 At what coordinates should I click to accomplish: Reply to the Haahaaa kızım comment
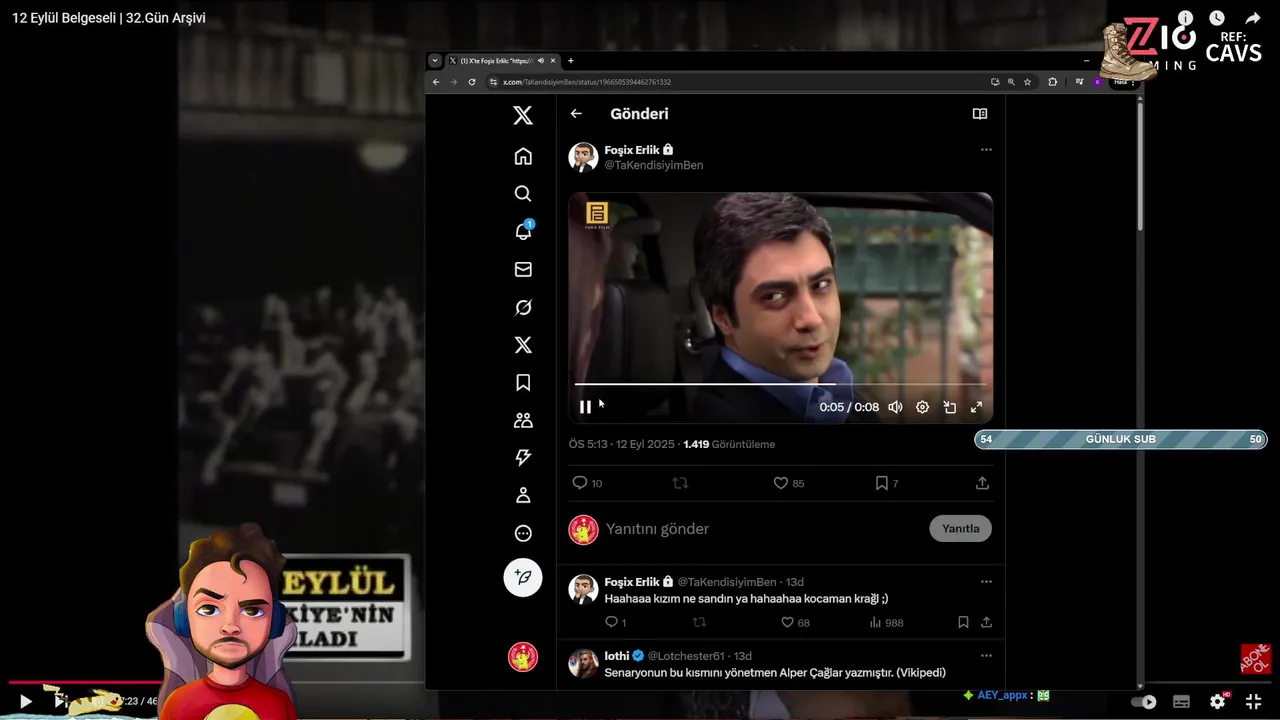[x=615, y=622]
